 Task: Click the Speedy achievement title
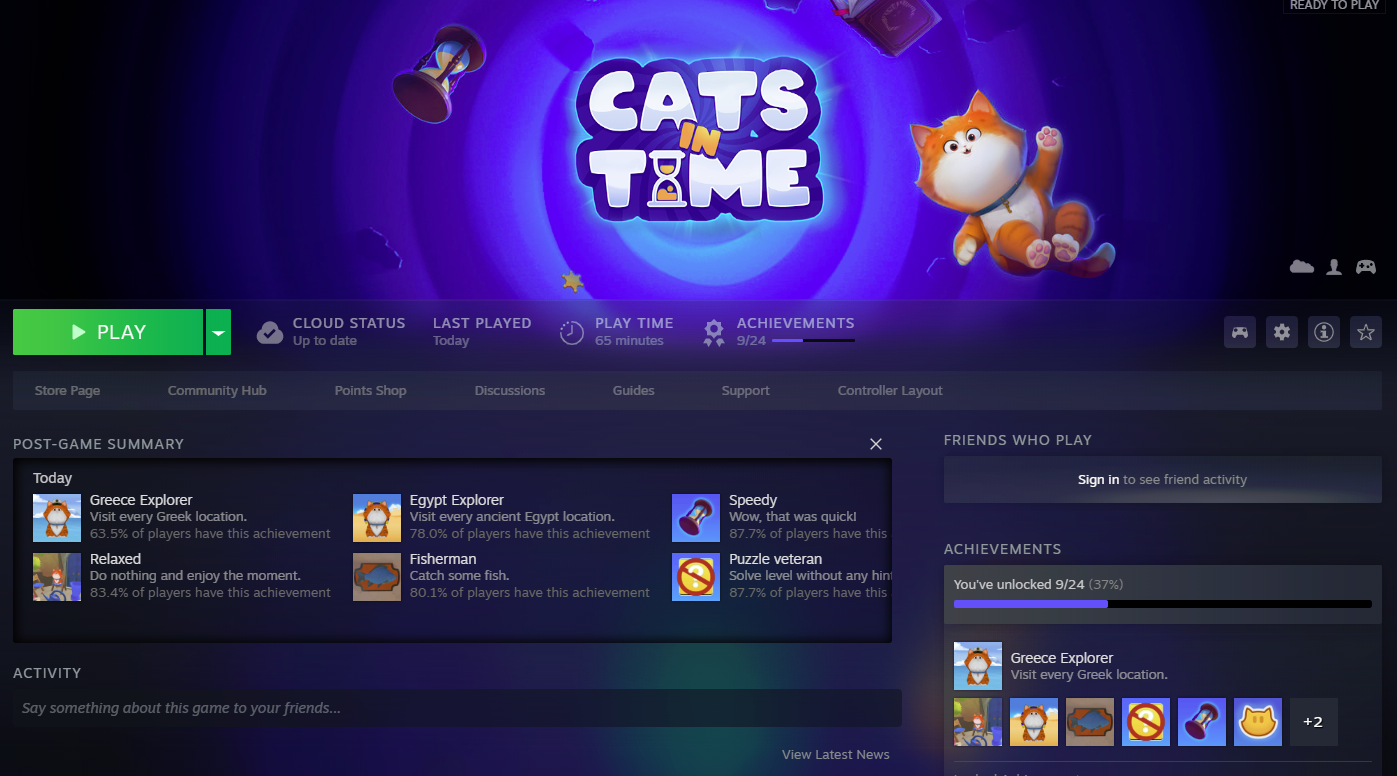(x=753, y=500)
